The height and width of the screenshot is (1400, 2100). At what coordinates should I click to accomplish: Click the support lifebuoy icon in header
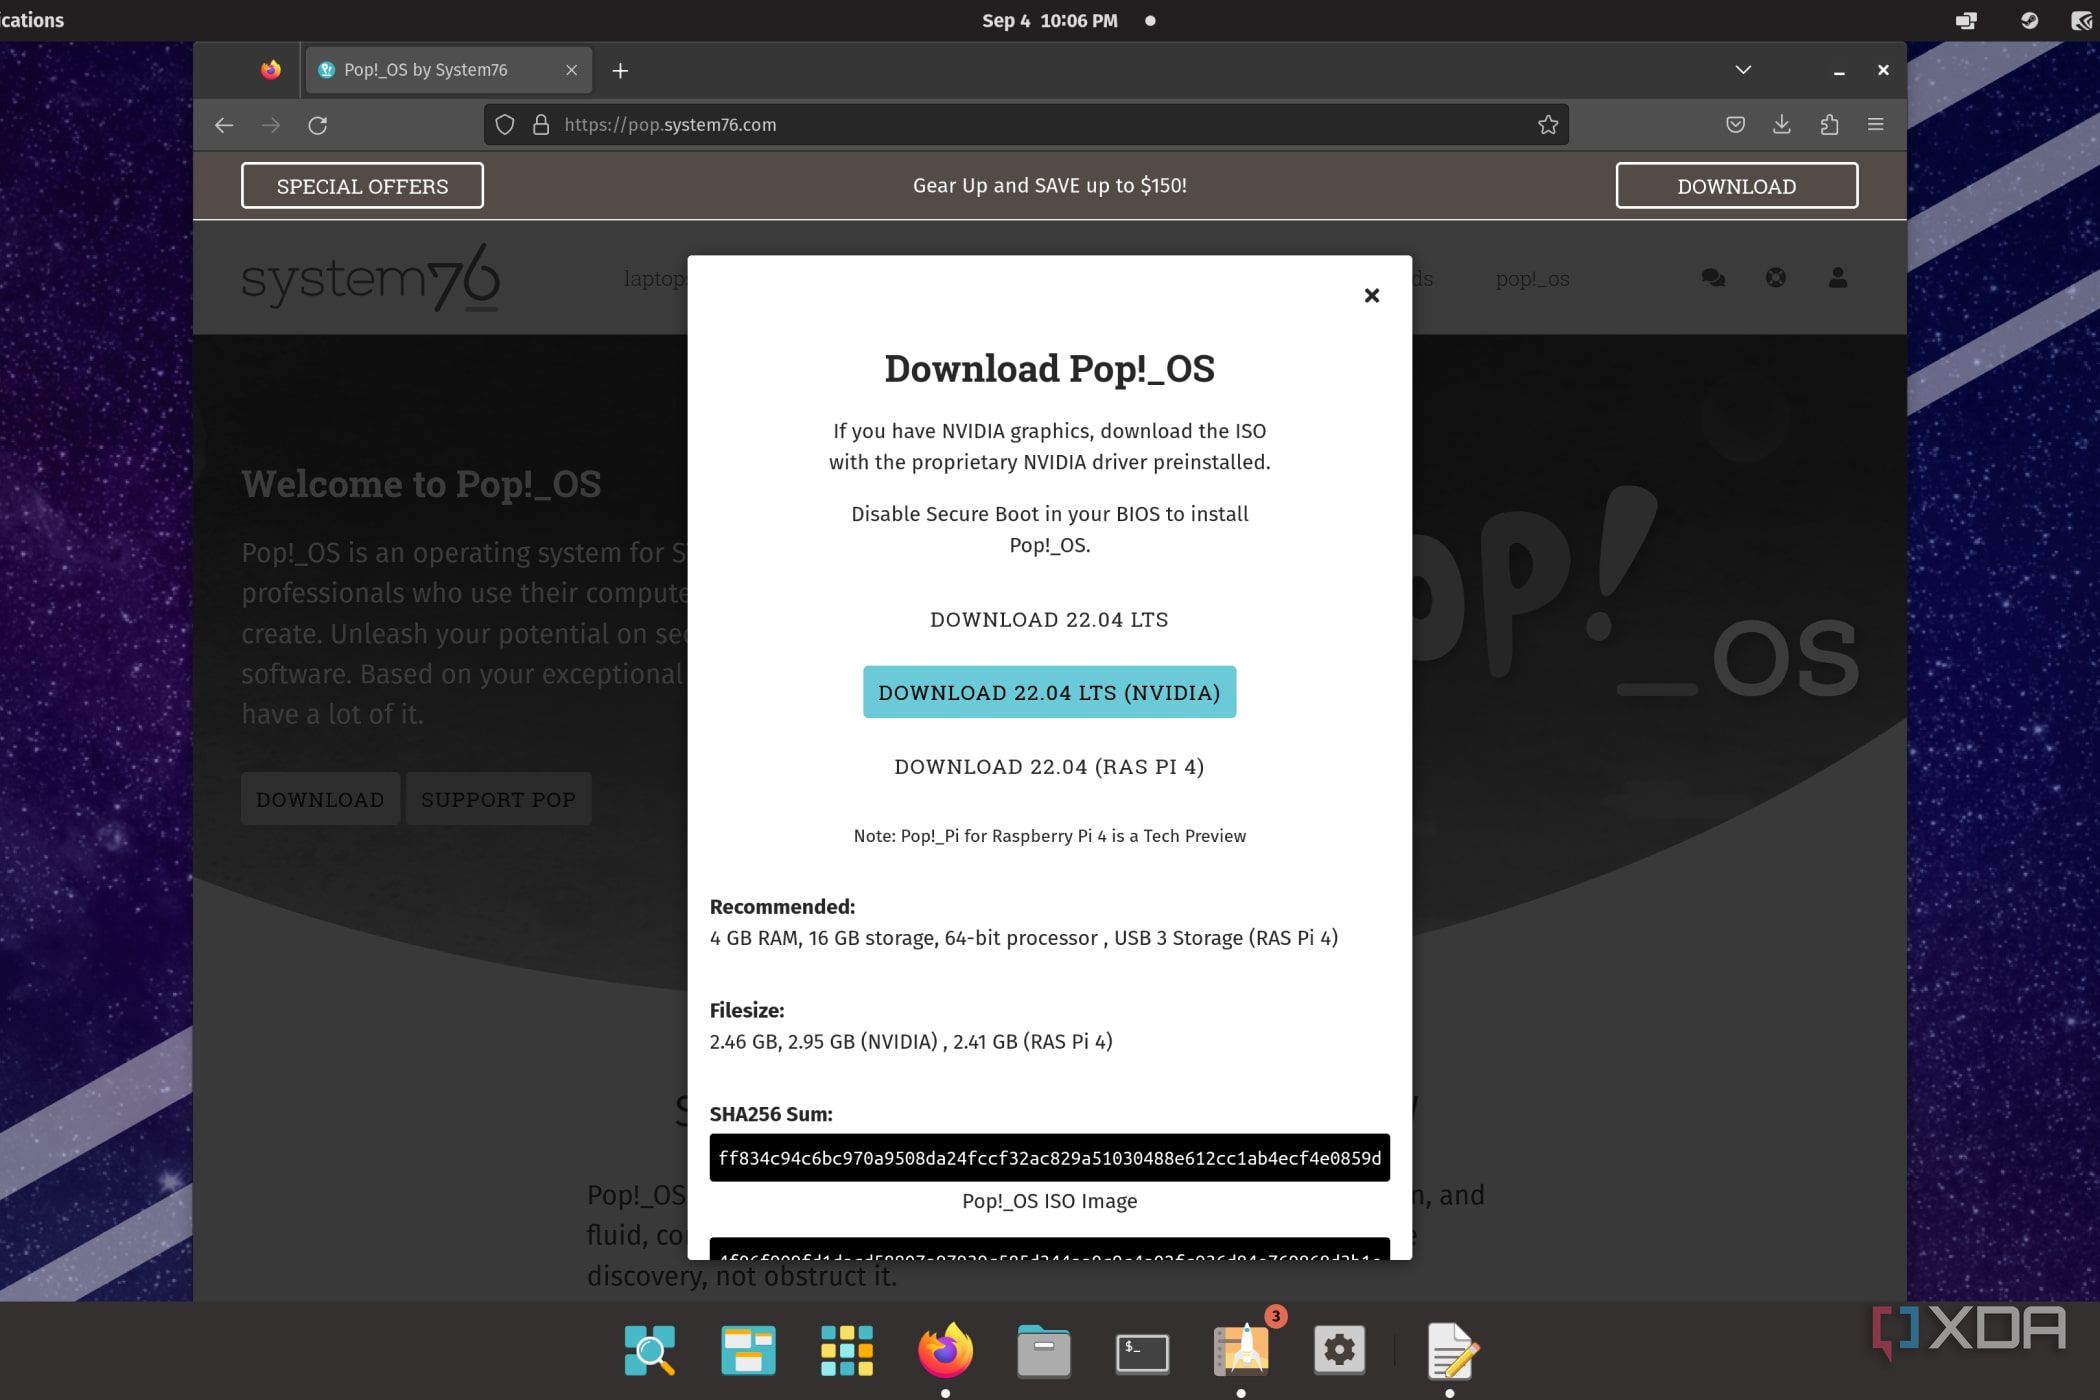coord(1775,278)
